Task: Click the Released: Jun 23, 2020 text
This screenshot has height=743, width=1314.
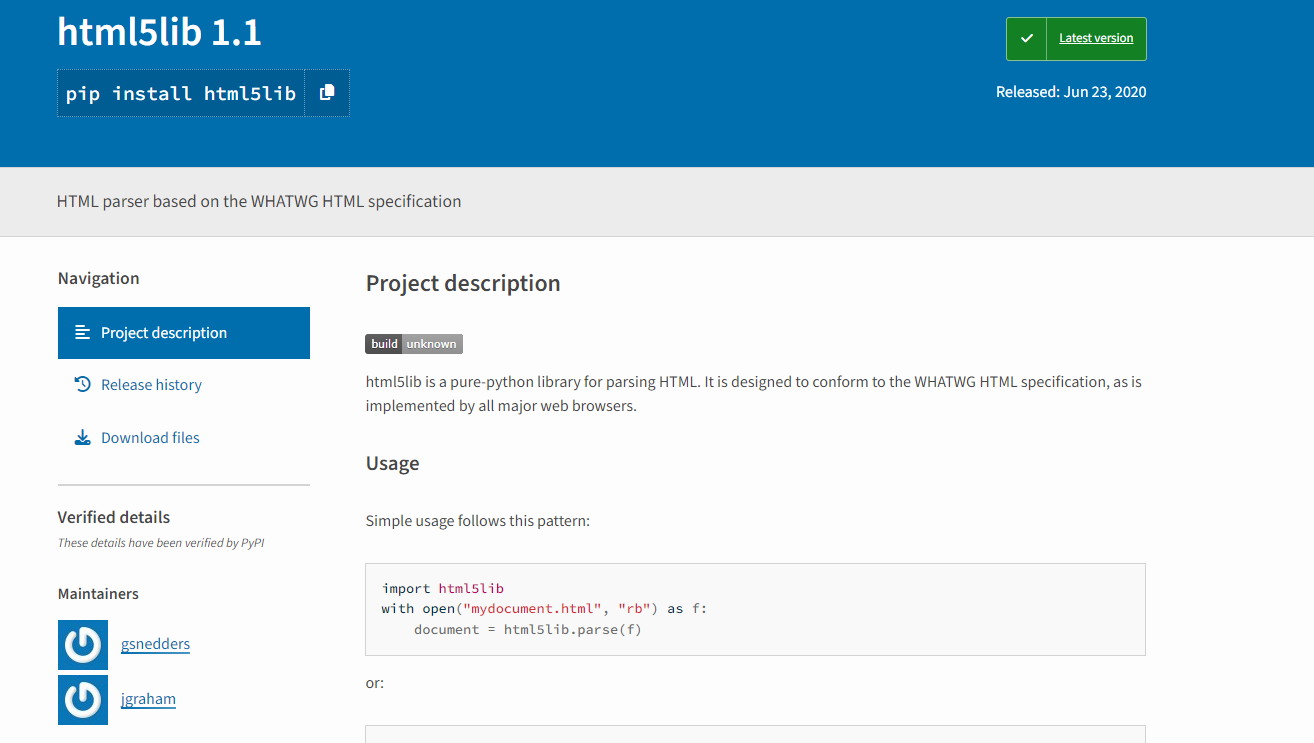Action: (x=1071, y=92)
